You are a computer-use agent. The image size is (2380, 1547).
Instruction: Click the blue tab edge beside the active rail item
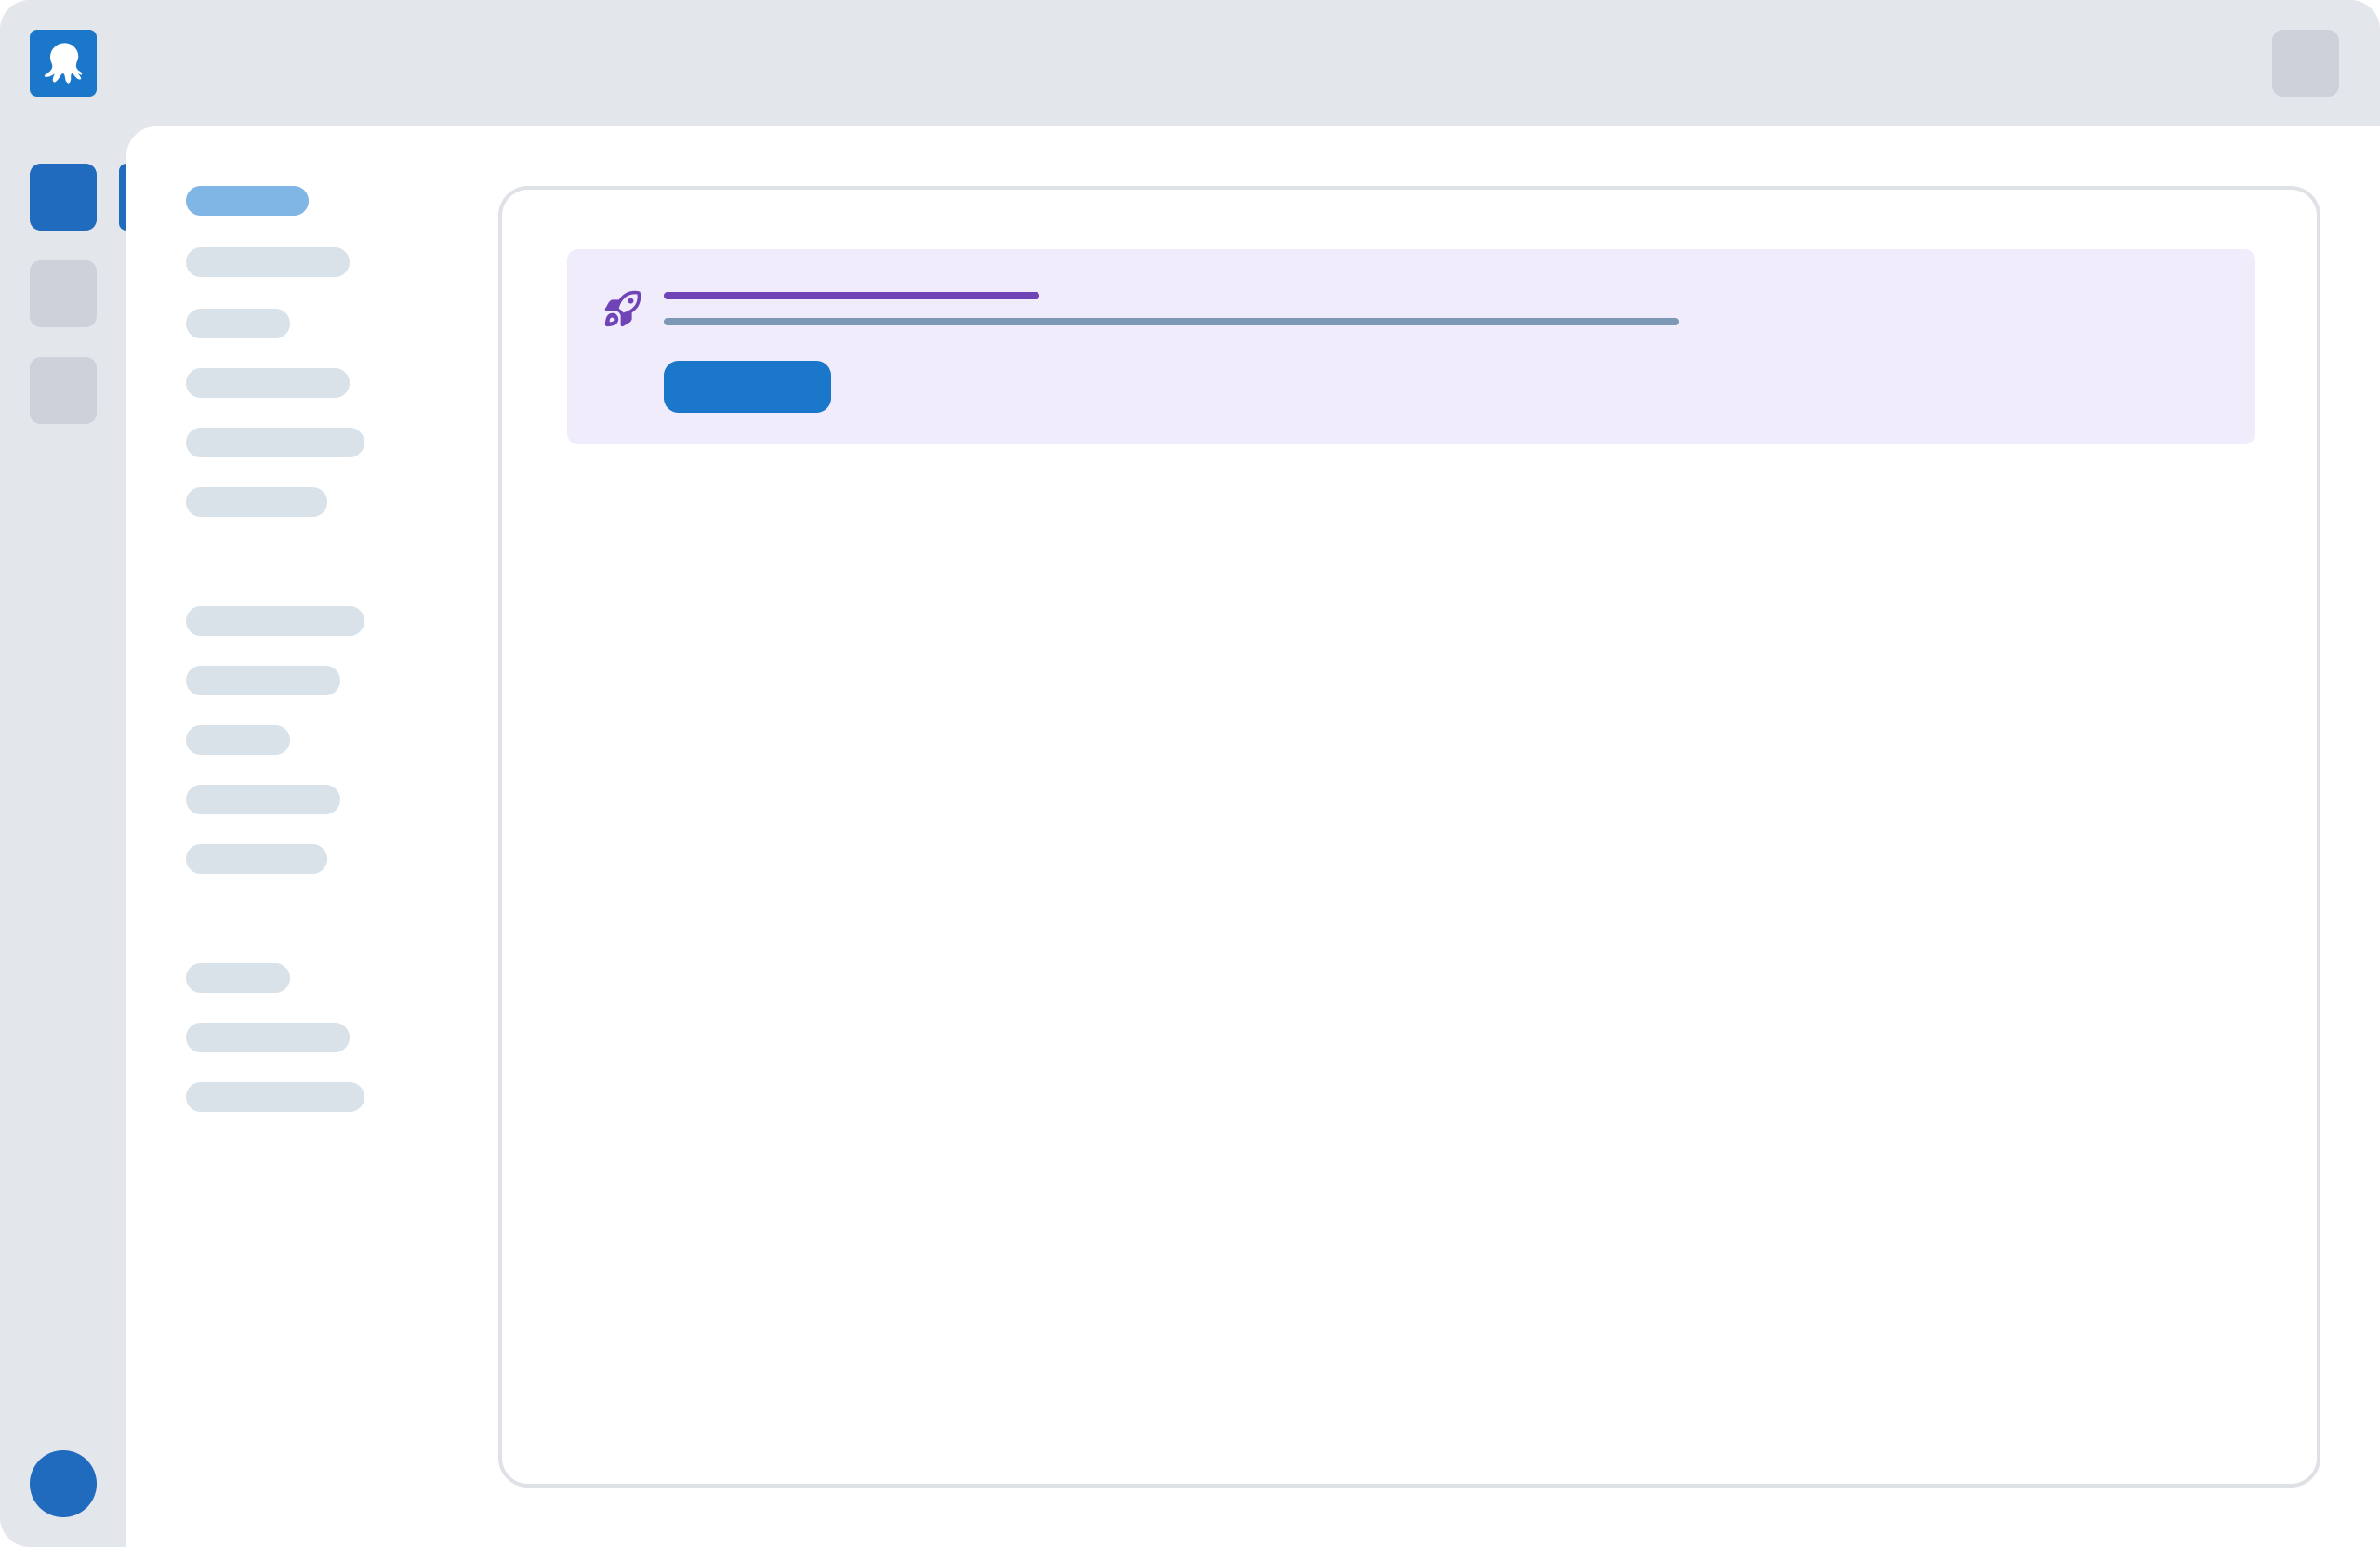[123, 197]
